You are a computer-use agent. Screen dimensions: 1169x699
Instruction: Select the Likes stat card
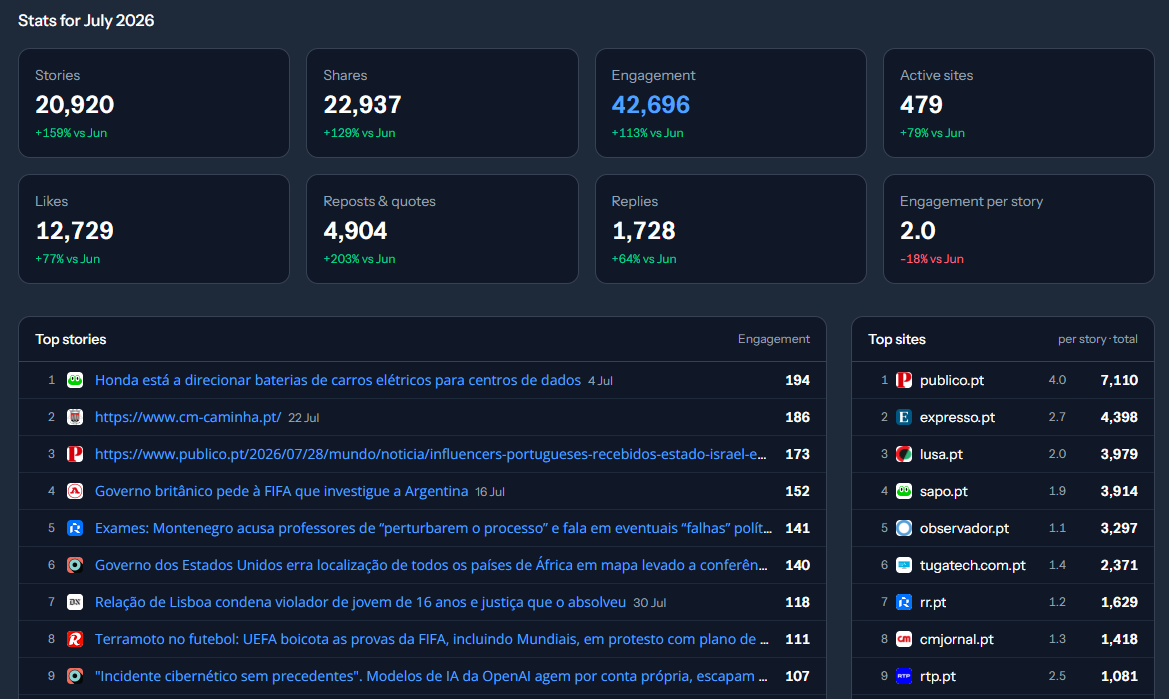pos(154,229)
